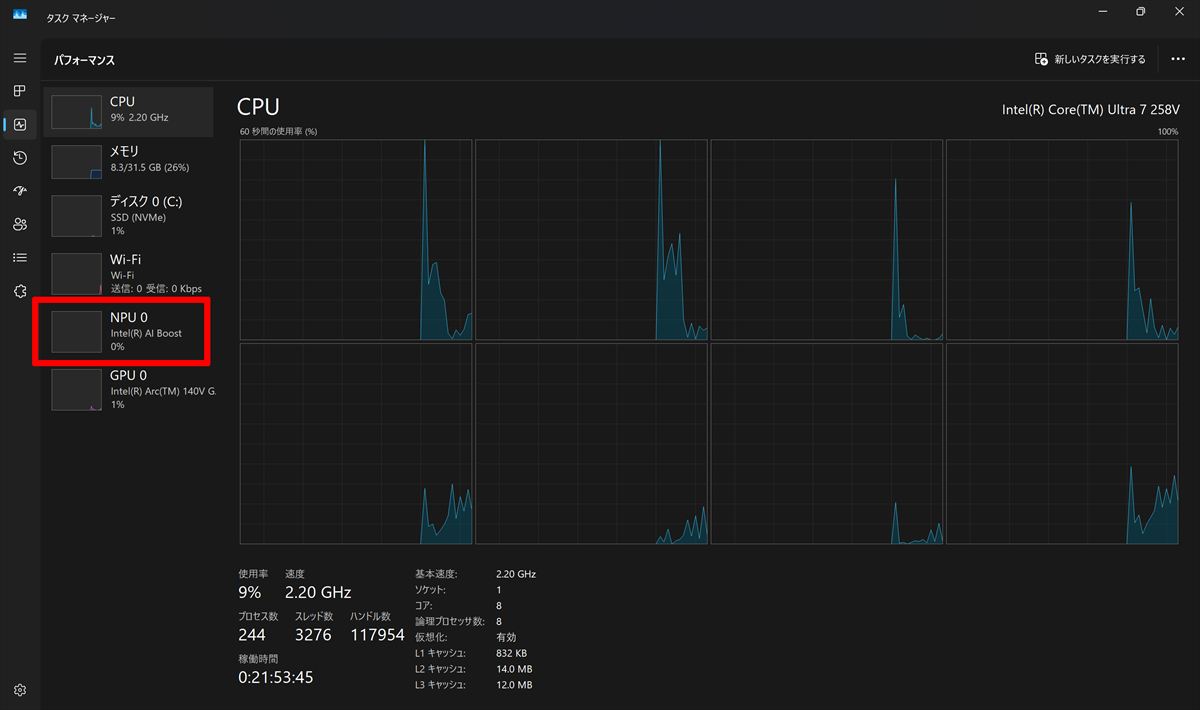
Task: Click the メモリ mini graph thumbnail
Action: (77, 161)
